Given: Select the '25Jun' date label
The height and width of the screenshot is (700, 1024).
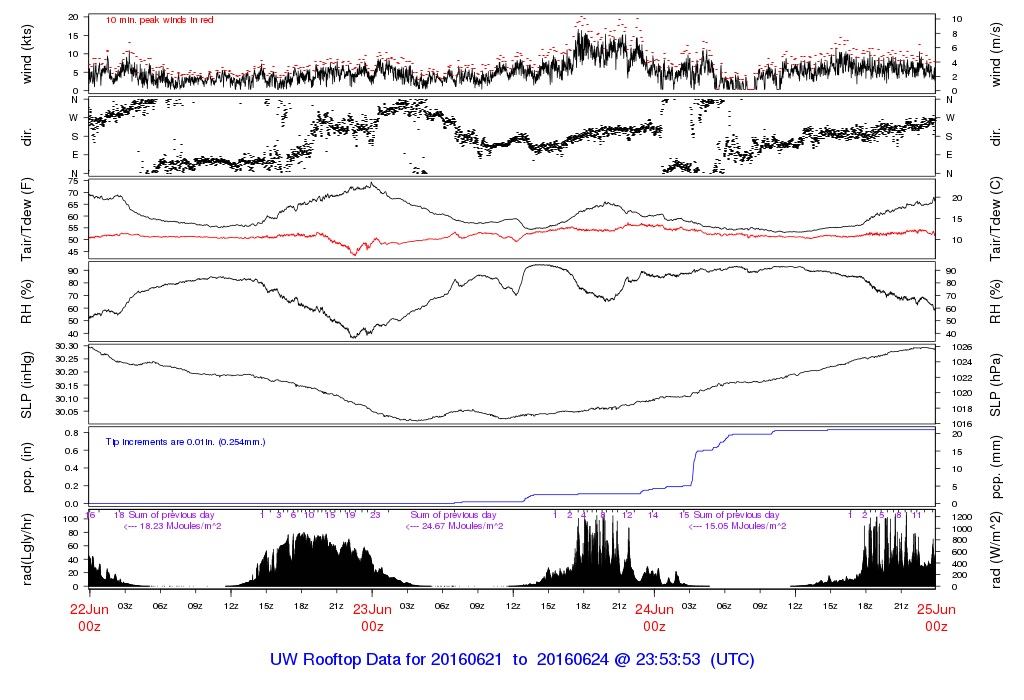Looking at the screenshot, I should click(936, 609).
